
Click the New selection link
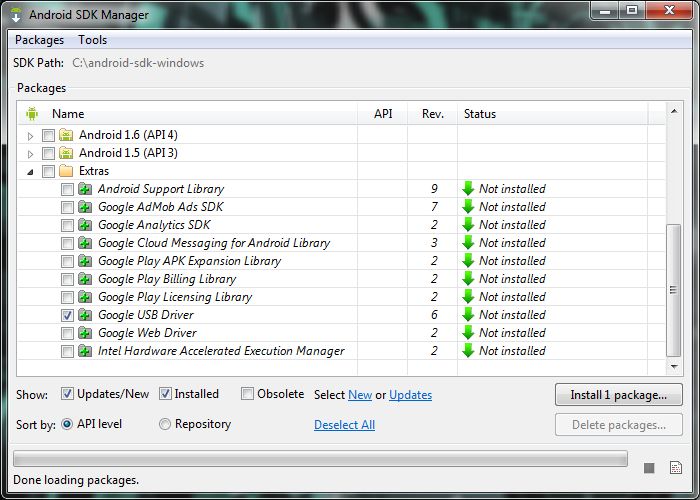[x=360, y=395]
